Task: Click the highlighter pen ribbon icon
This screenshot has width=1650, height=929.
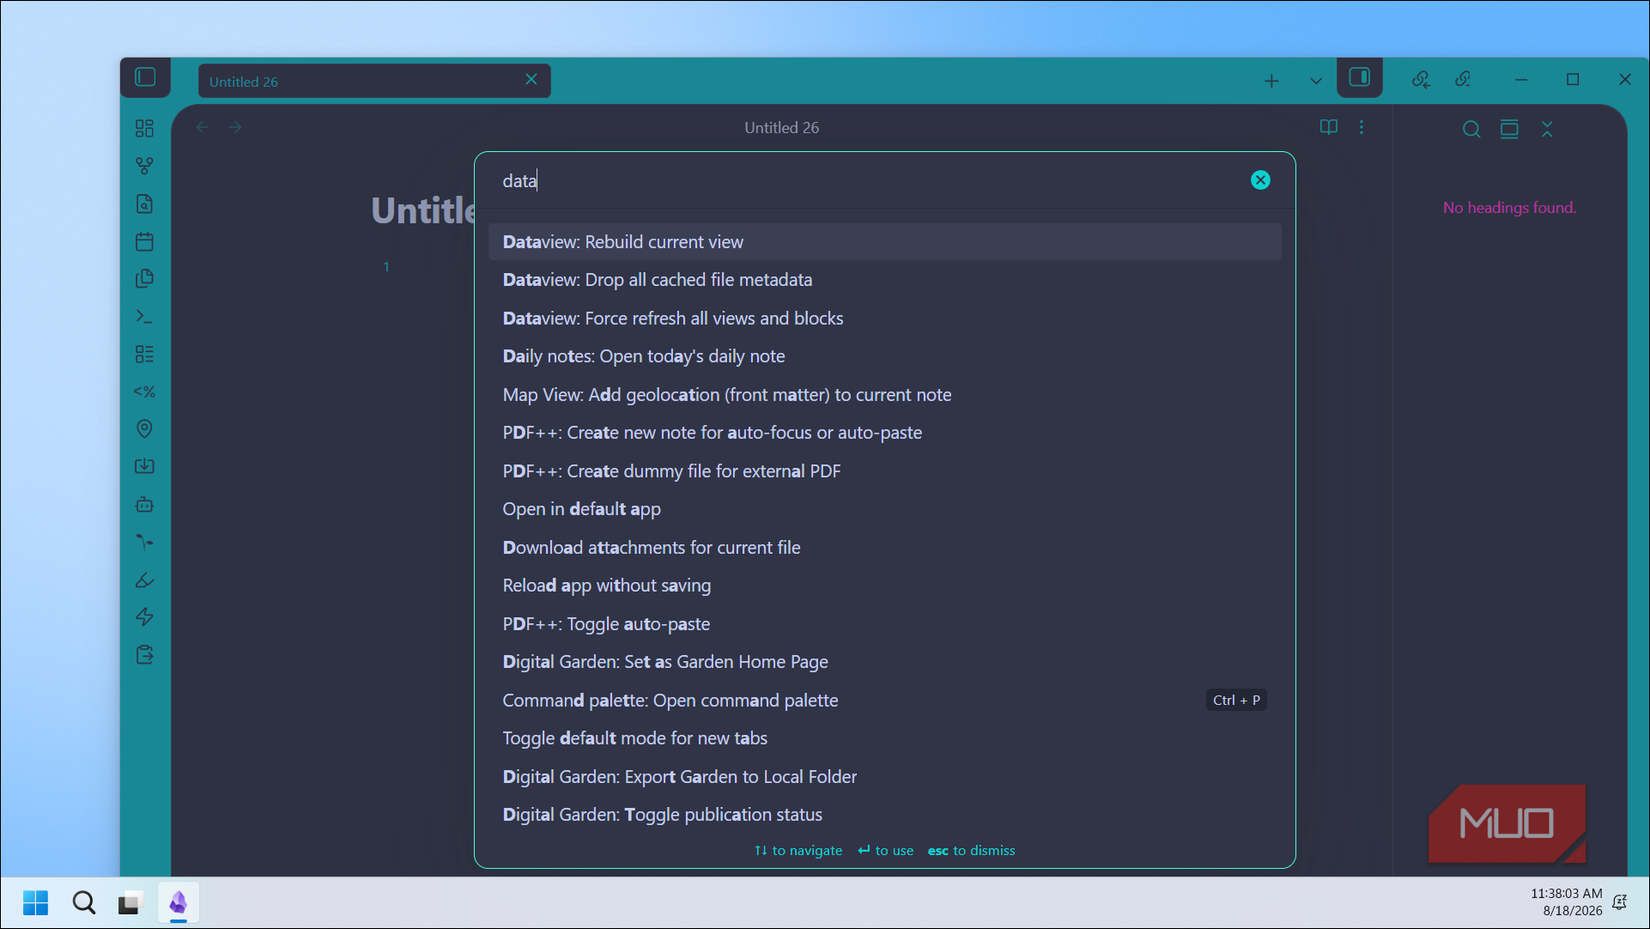Action: click(x=145, y=579)
